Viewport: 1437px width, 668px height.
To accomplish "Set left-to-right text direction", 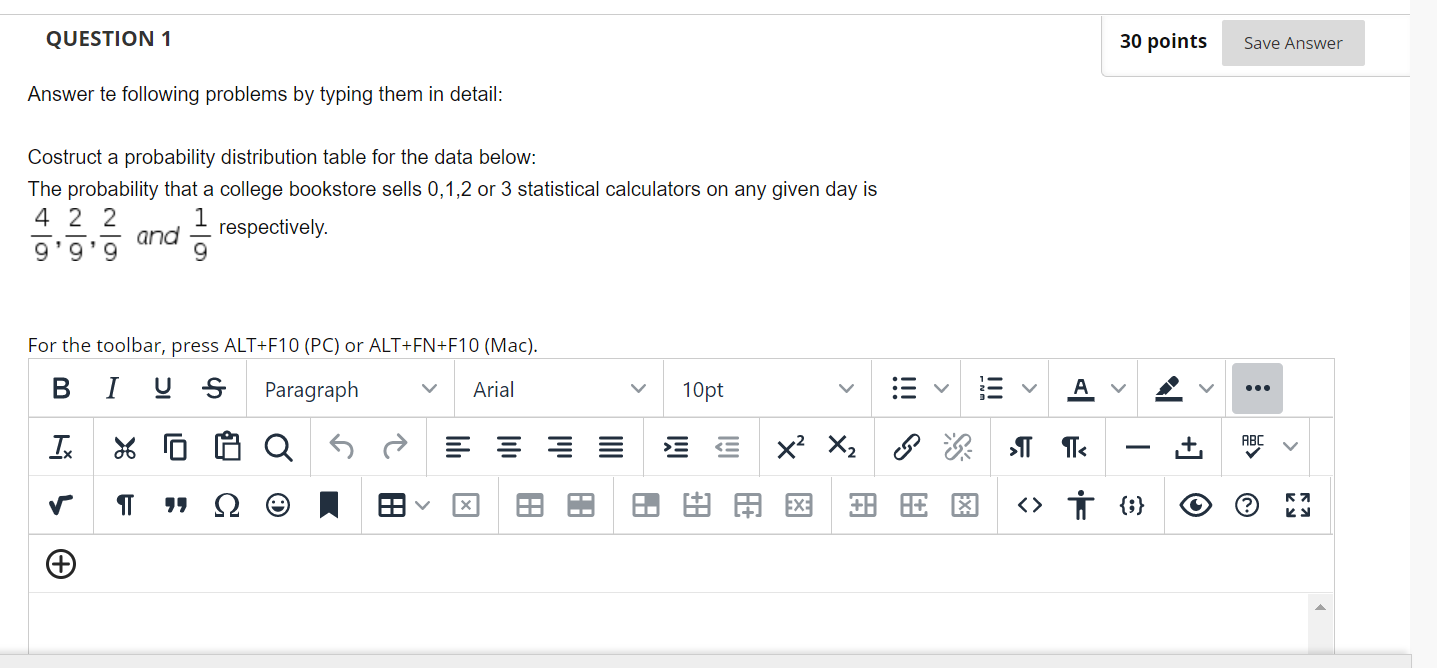I will point(1021,449).
